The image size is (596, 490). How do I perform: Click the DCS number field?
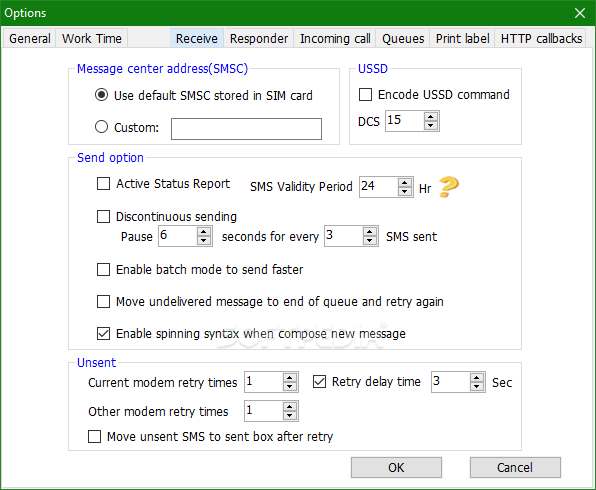click(404, 121)
